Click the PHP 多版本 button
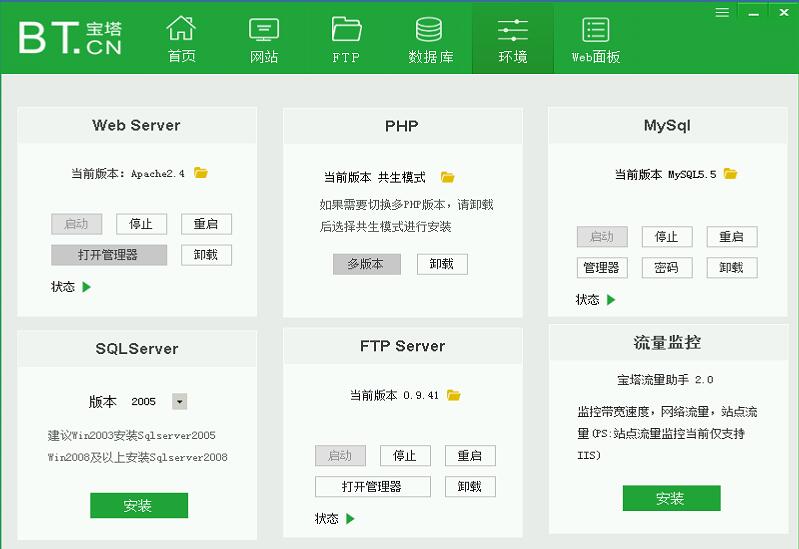The image size is (799, 549). click(367, 264)
